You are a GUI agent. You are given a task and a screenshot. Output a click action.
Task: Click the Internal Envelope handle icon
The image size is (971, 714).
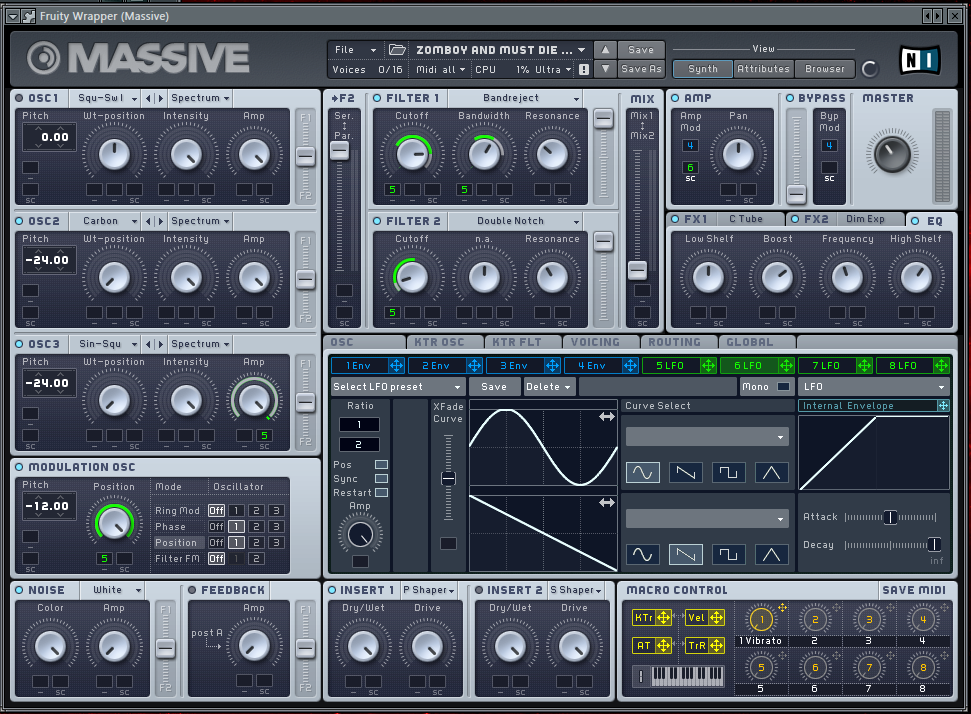tap(943, 406)
